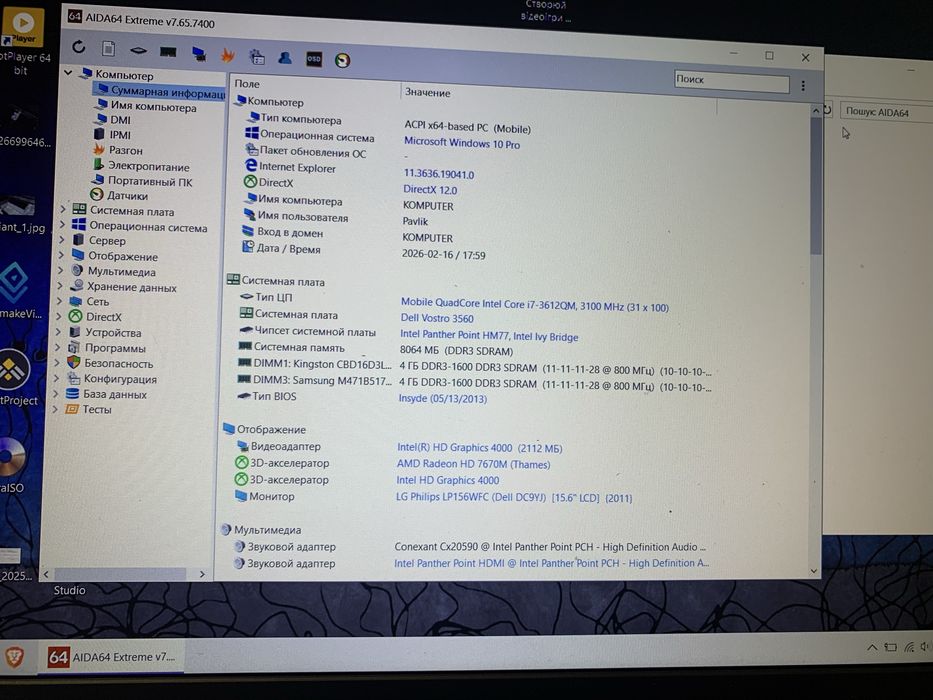Click the motherboard chip toolbar icon
Viewport: 933px width, 700px height.
(138, 51)
